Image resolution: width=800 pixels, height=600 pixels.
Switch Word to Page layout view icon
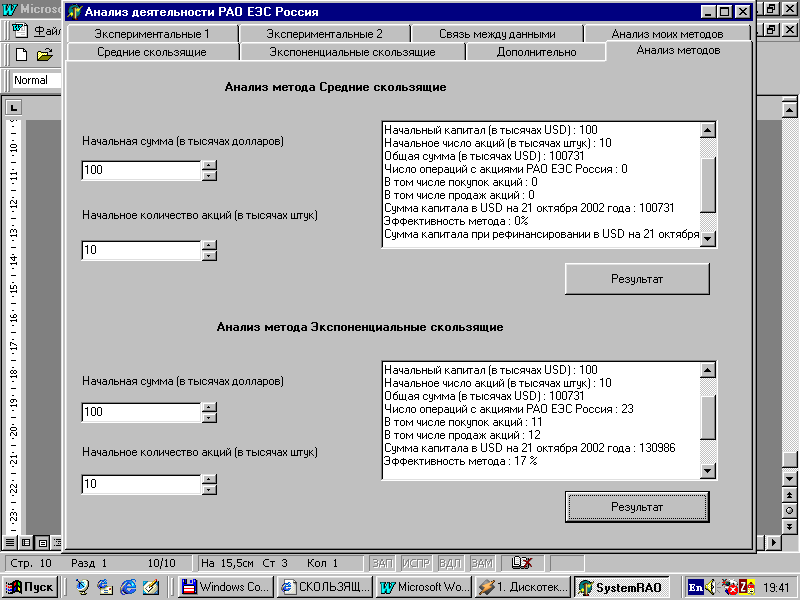tap(43, 542)
